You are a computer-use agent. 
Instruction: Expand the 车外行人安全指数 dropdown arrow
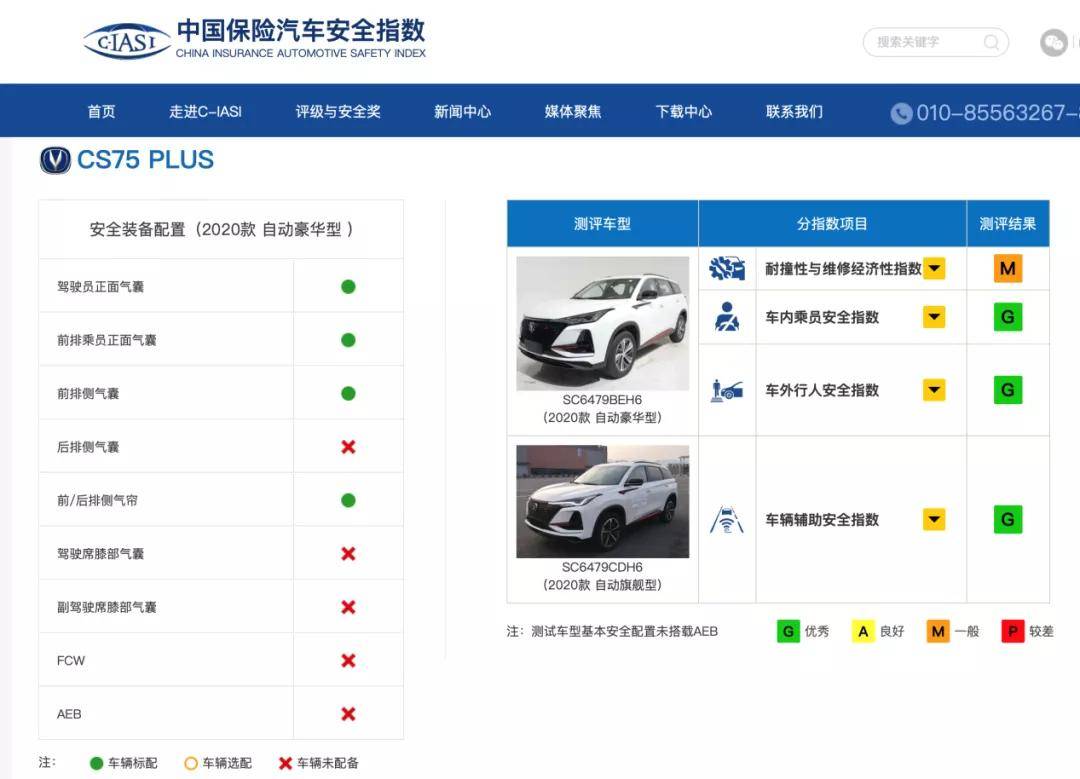[x=934, y=390]
